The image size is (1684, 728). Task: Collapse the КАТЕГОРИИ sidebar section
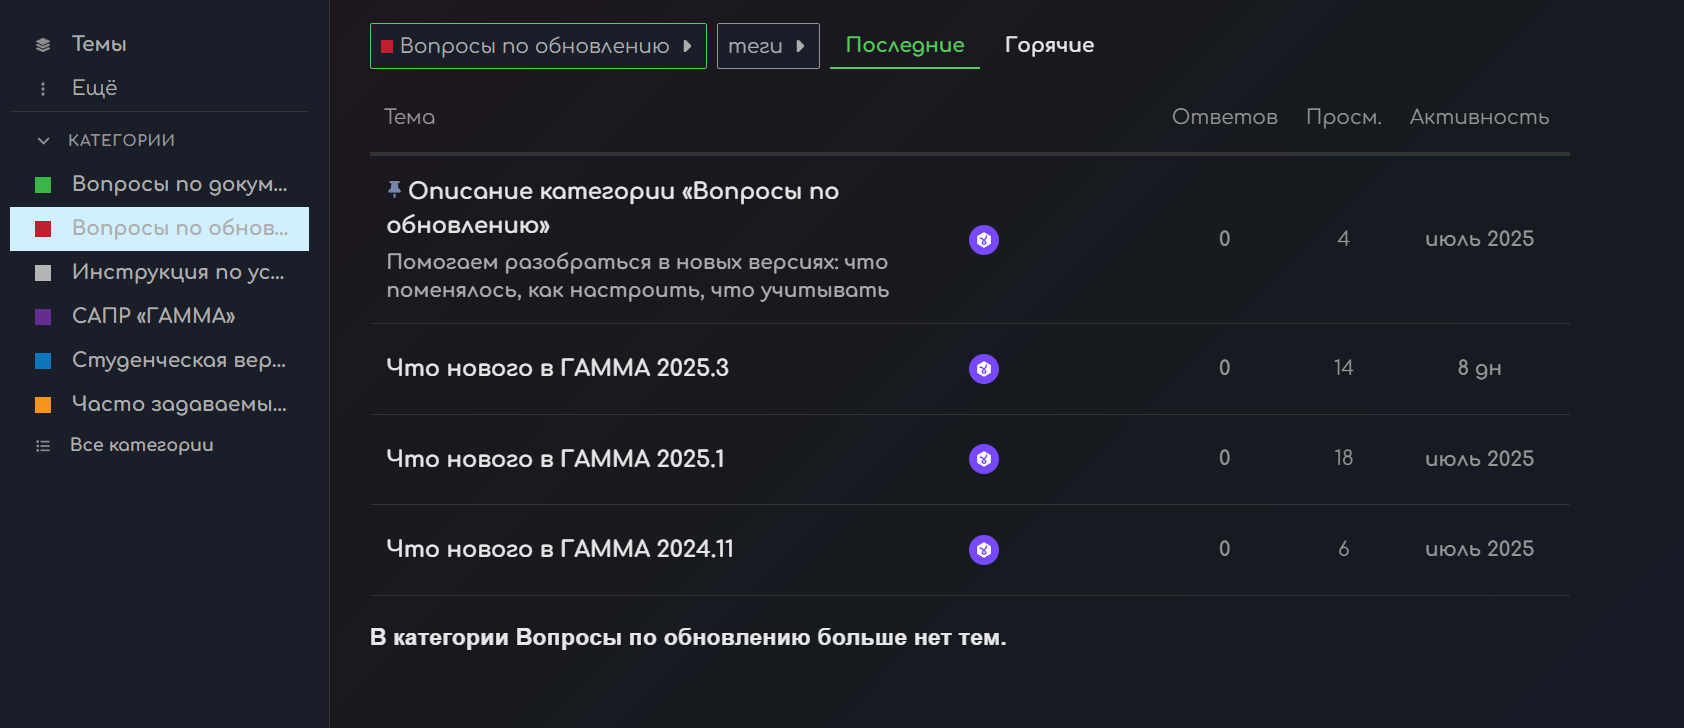pyautogui.click(x=43, y=141)
